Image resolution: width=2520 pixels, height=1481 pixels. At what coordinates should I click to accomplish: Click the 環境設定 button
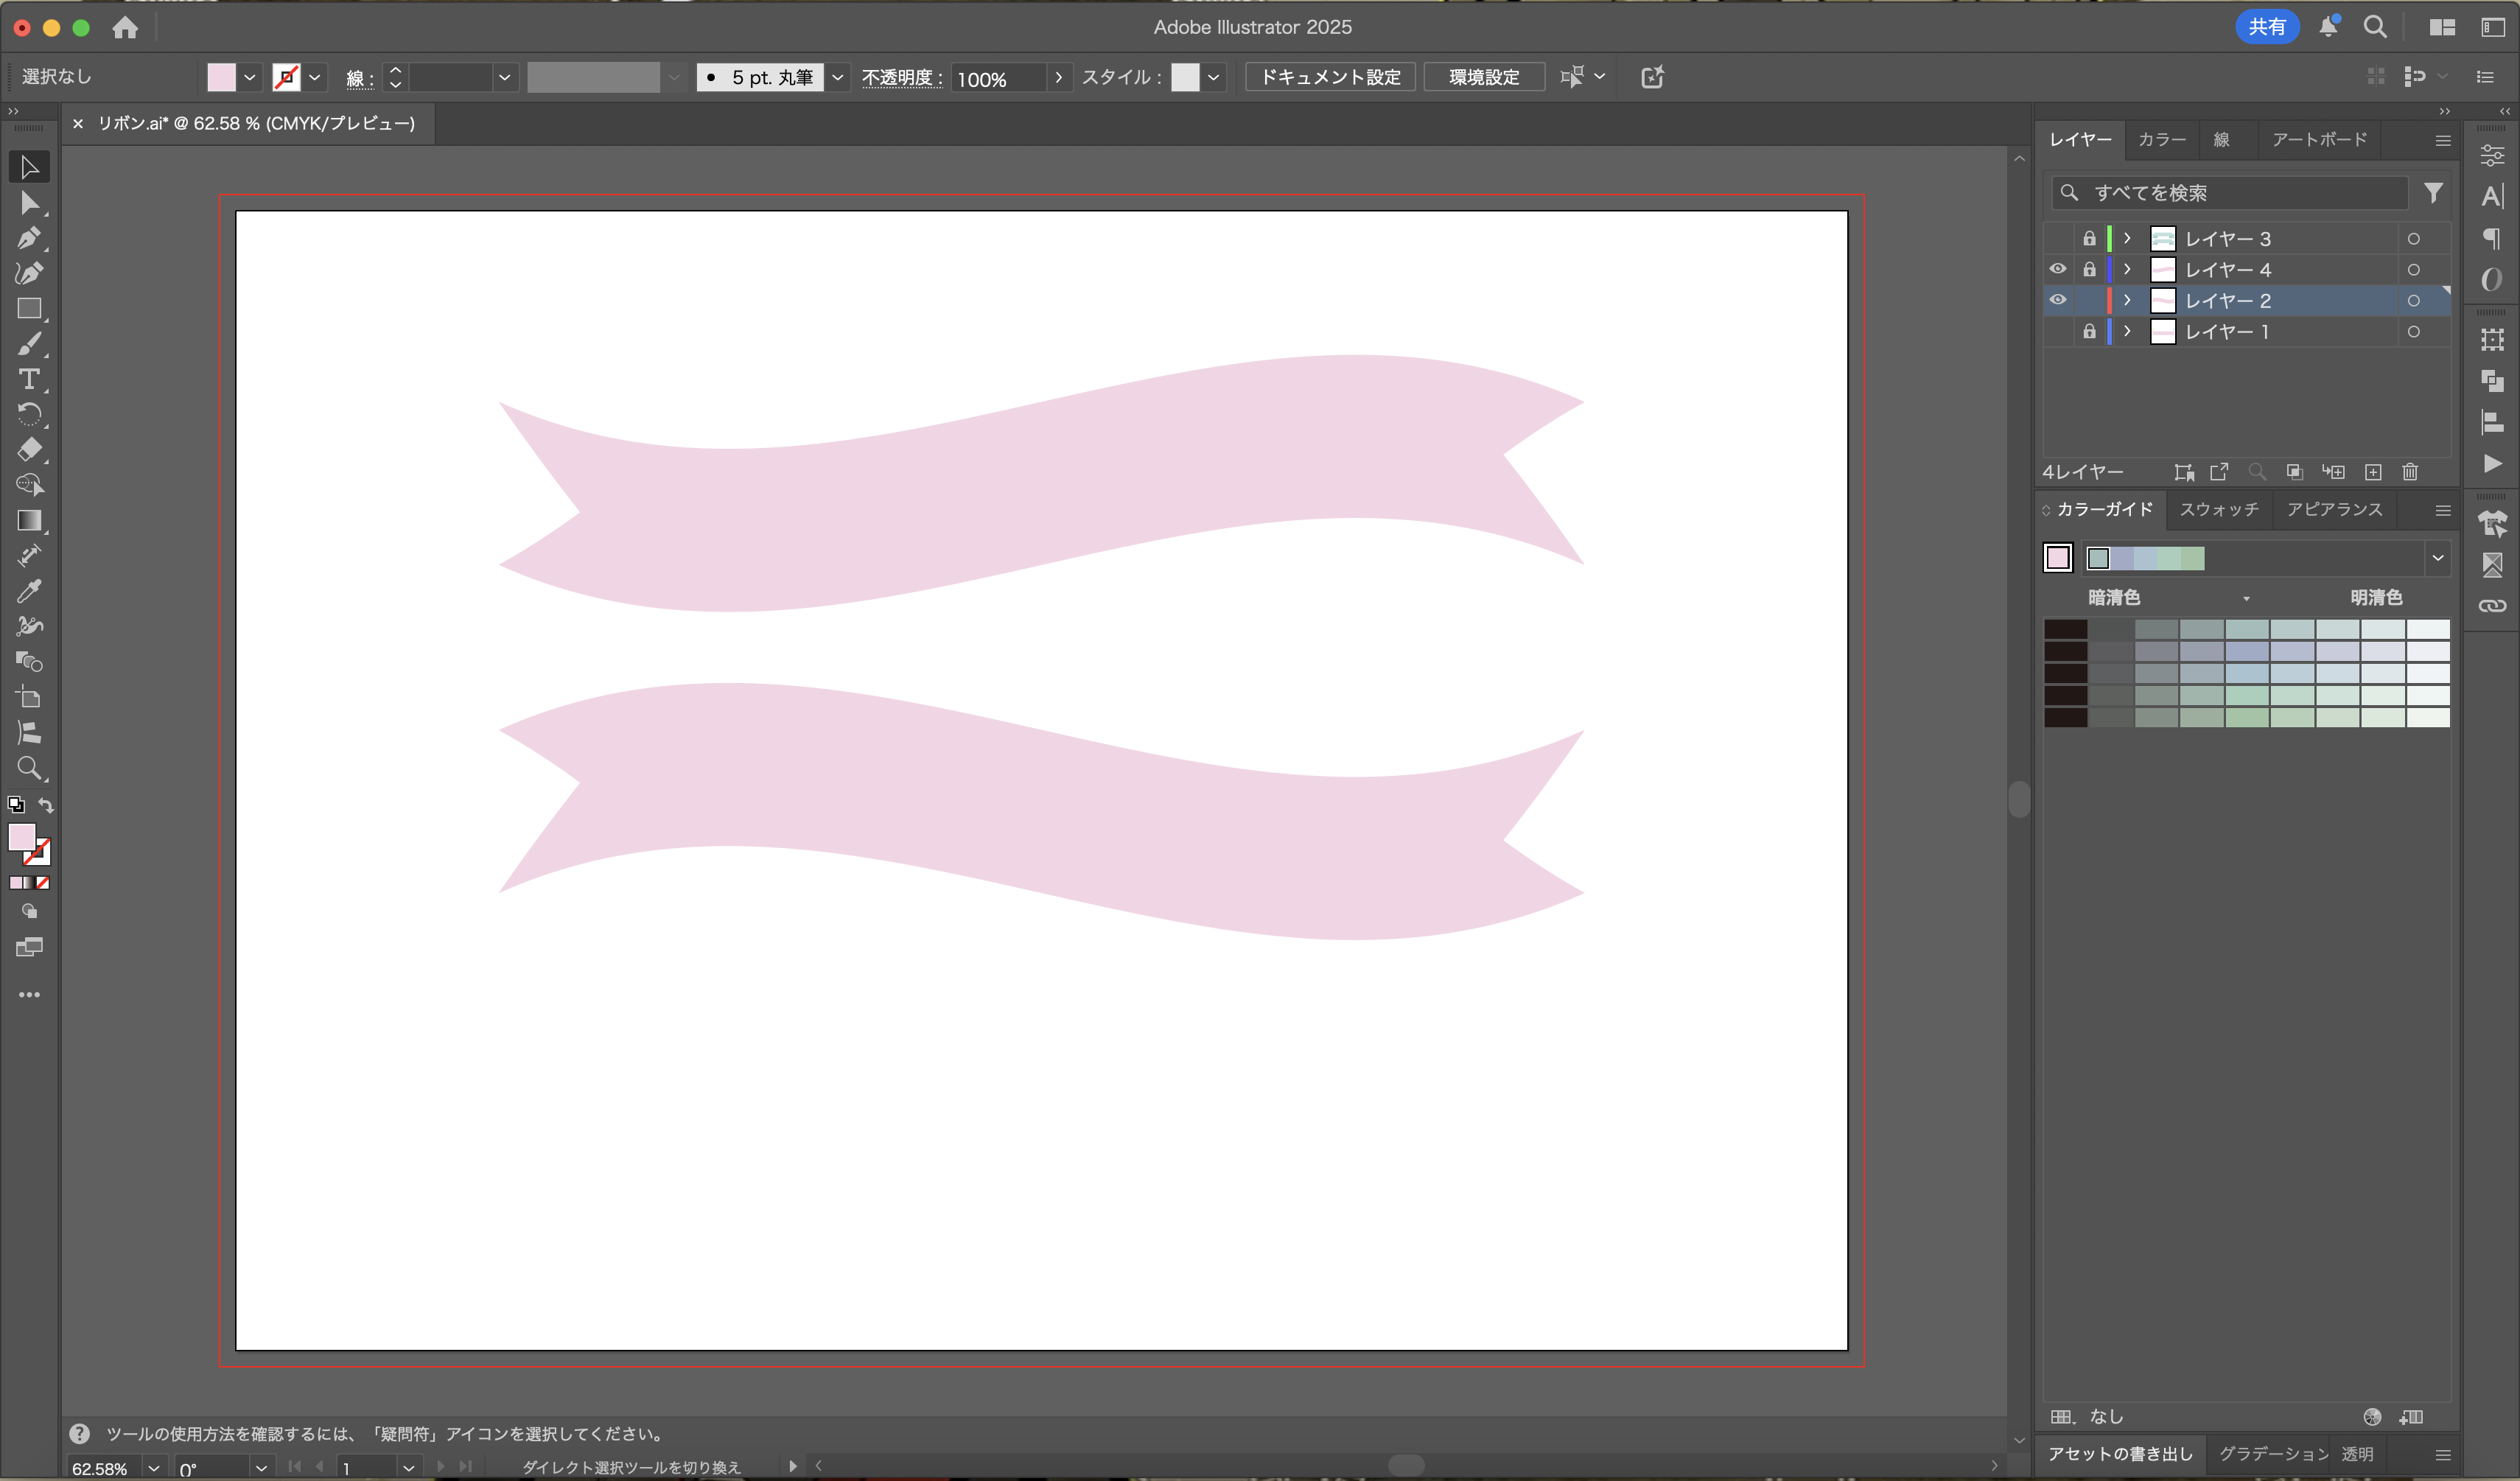(x=1484, y=78)
